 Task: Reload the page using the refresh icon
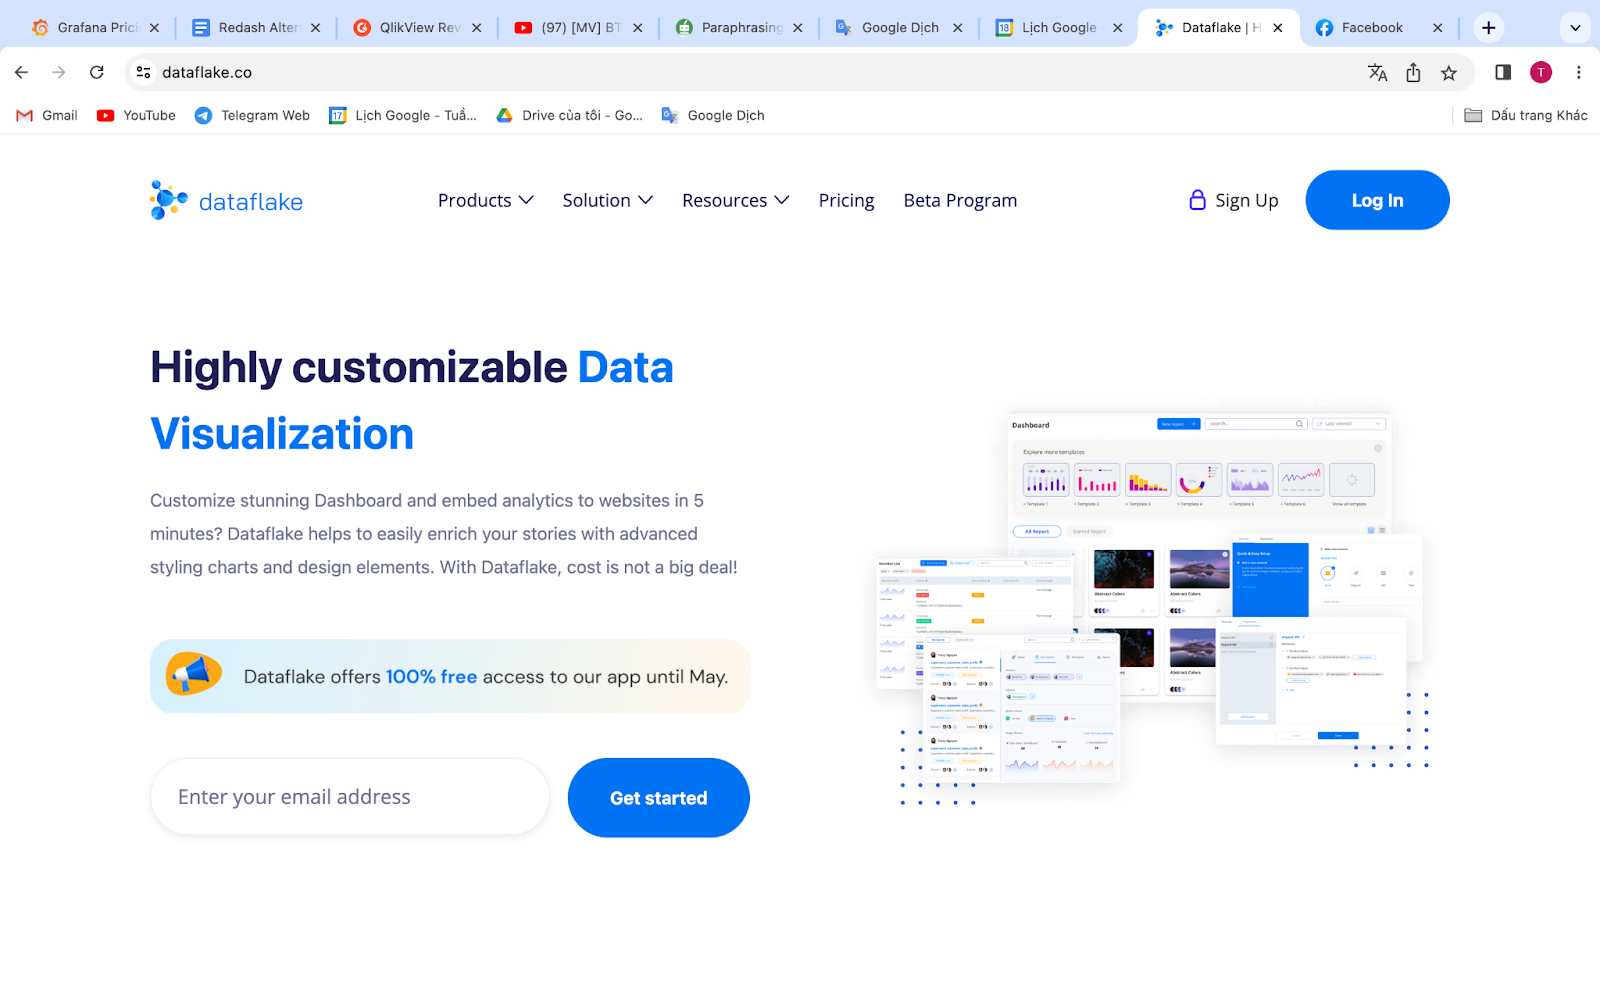(96, 72)
